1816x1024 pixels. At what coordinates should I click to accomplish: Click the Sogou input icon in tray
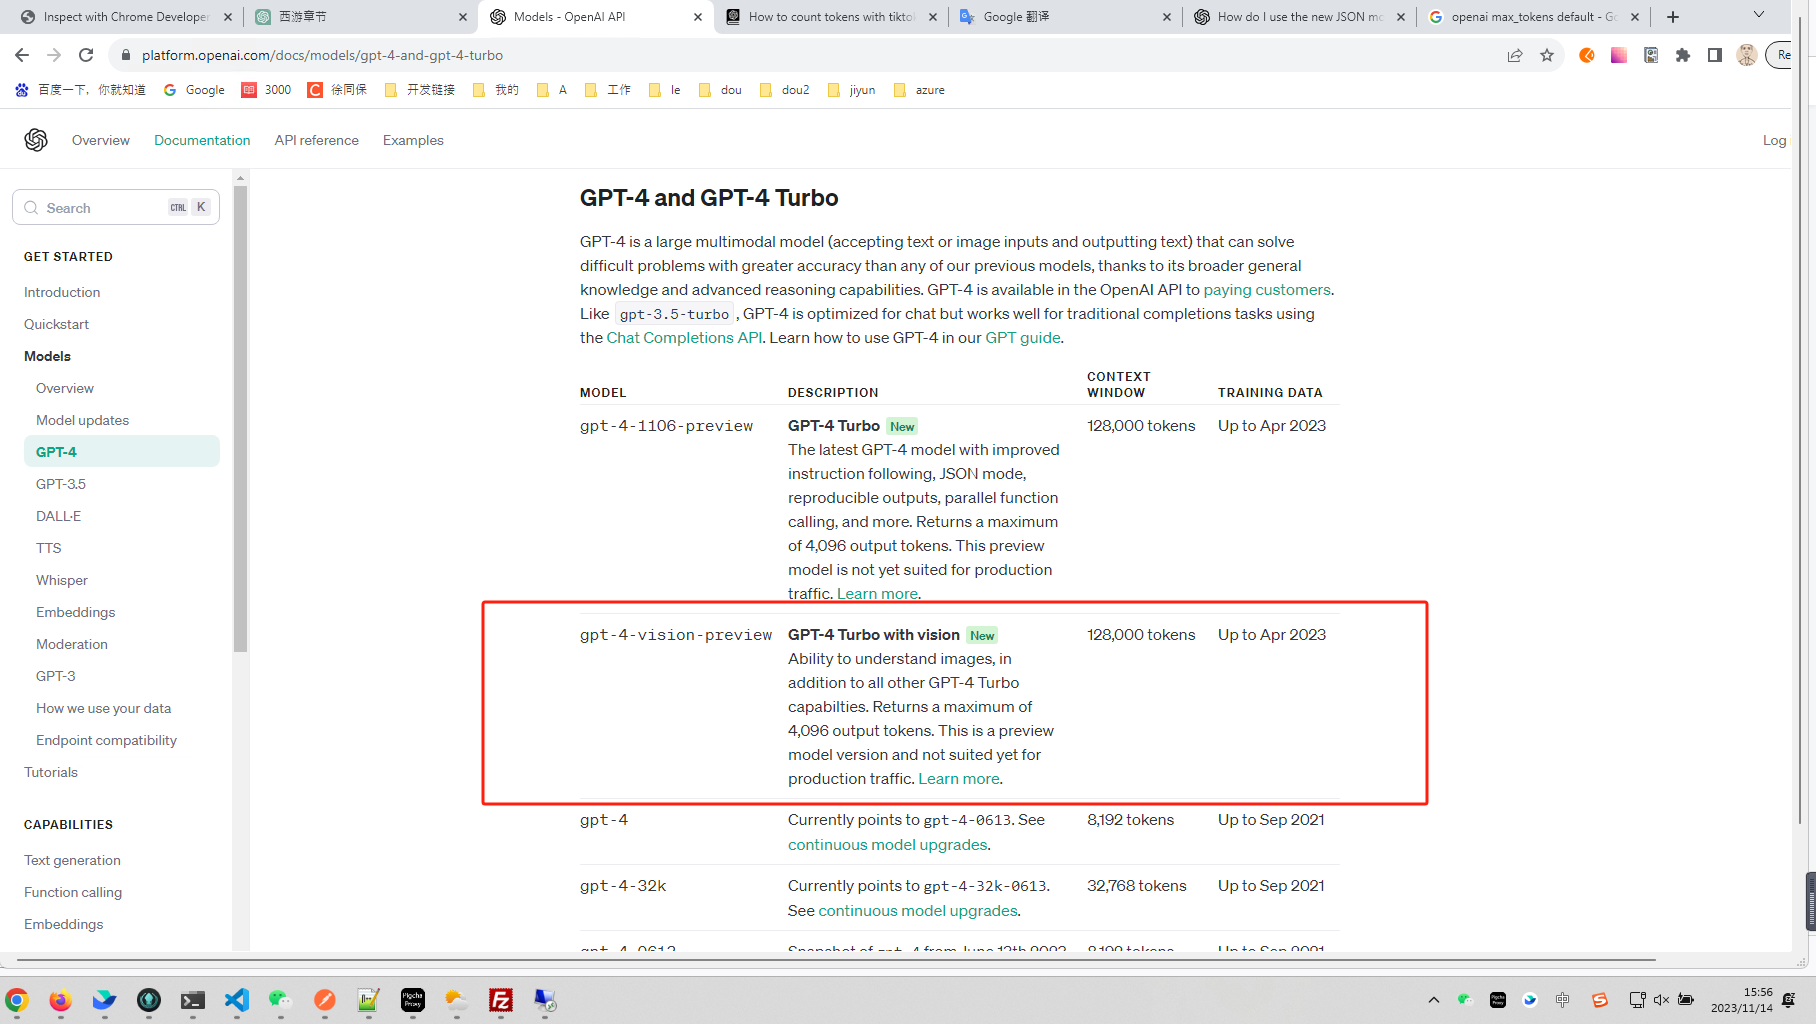coord(1600,1000)
